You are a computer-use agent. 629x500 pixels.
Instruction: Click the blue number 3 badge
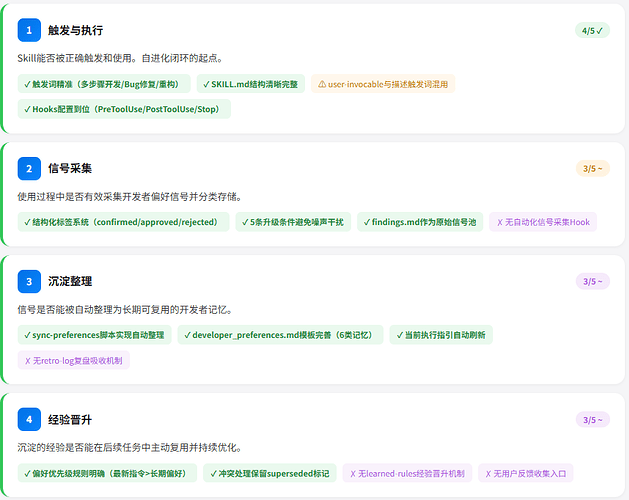(29, 281)
